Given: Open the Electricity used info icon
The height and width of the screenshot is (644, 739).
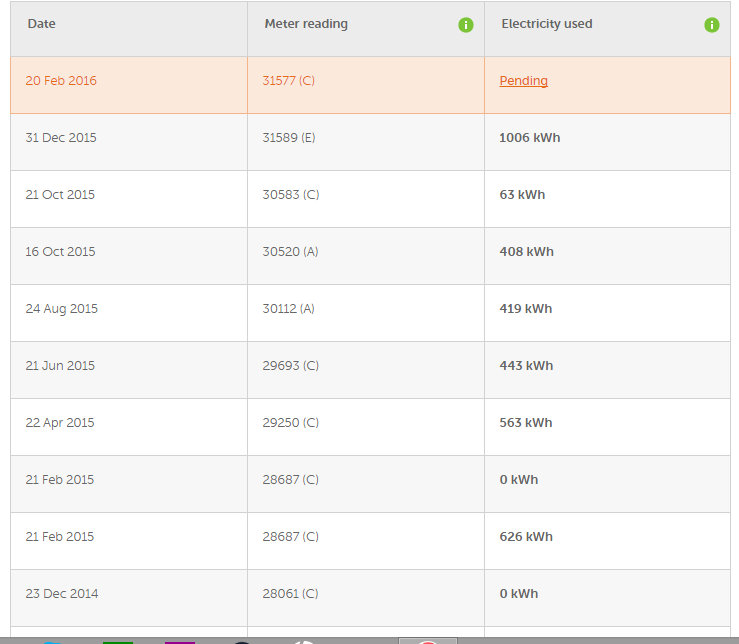Looking at the screenshot, I should (712, 25).
